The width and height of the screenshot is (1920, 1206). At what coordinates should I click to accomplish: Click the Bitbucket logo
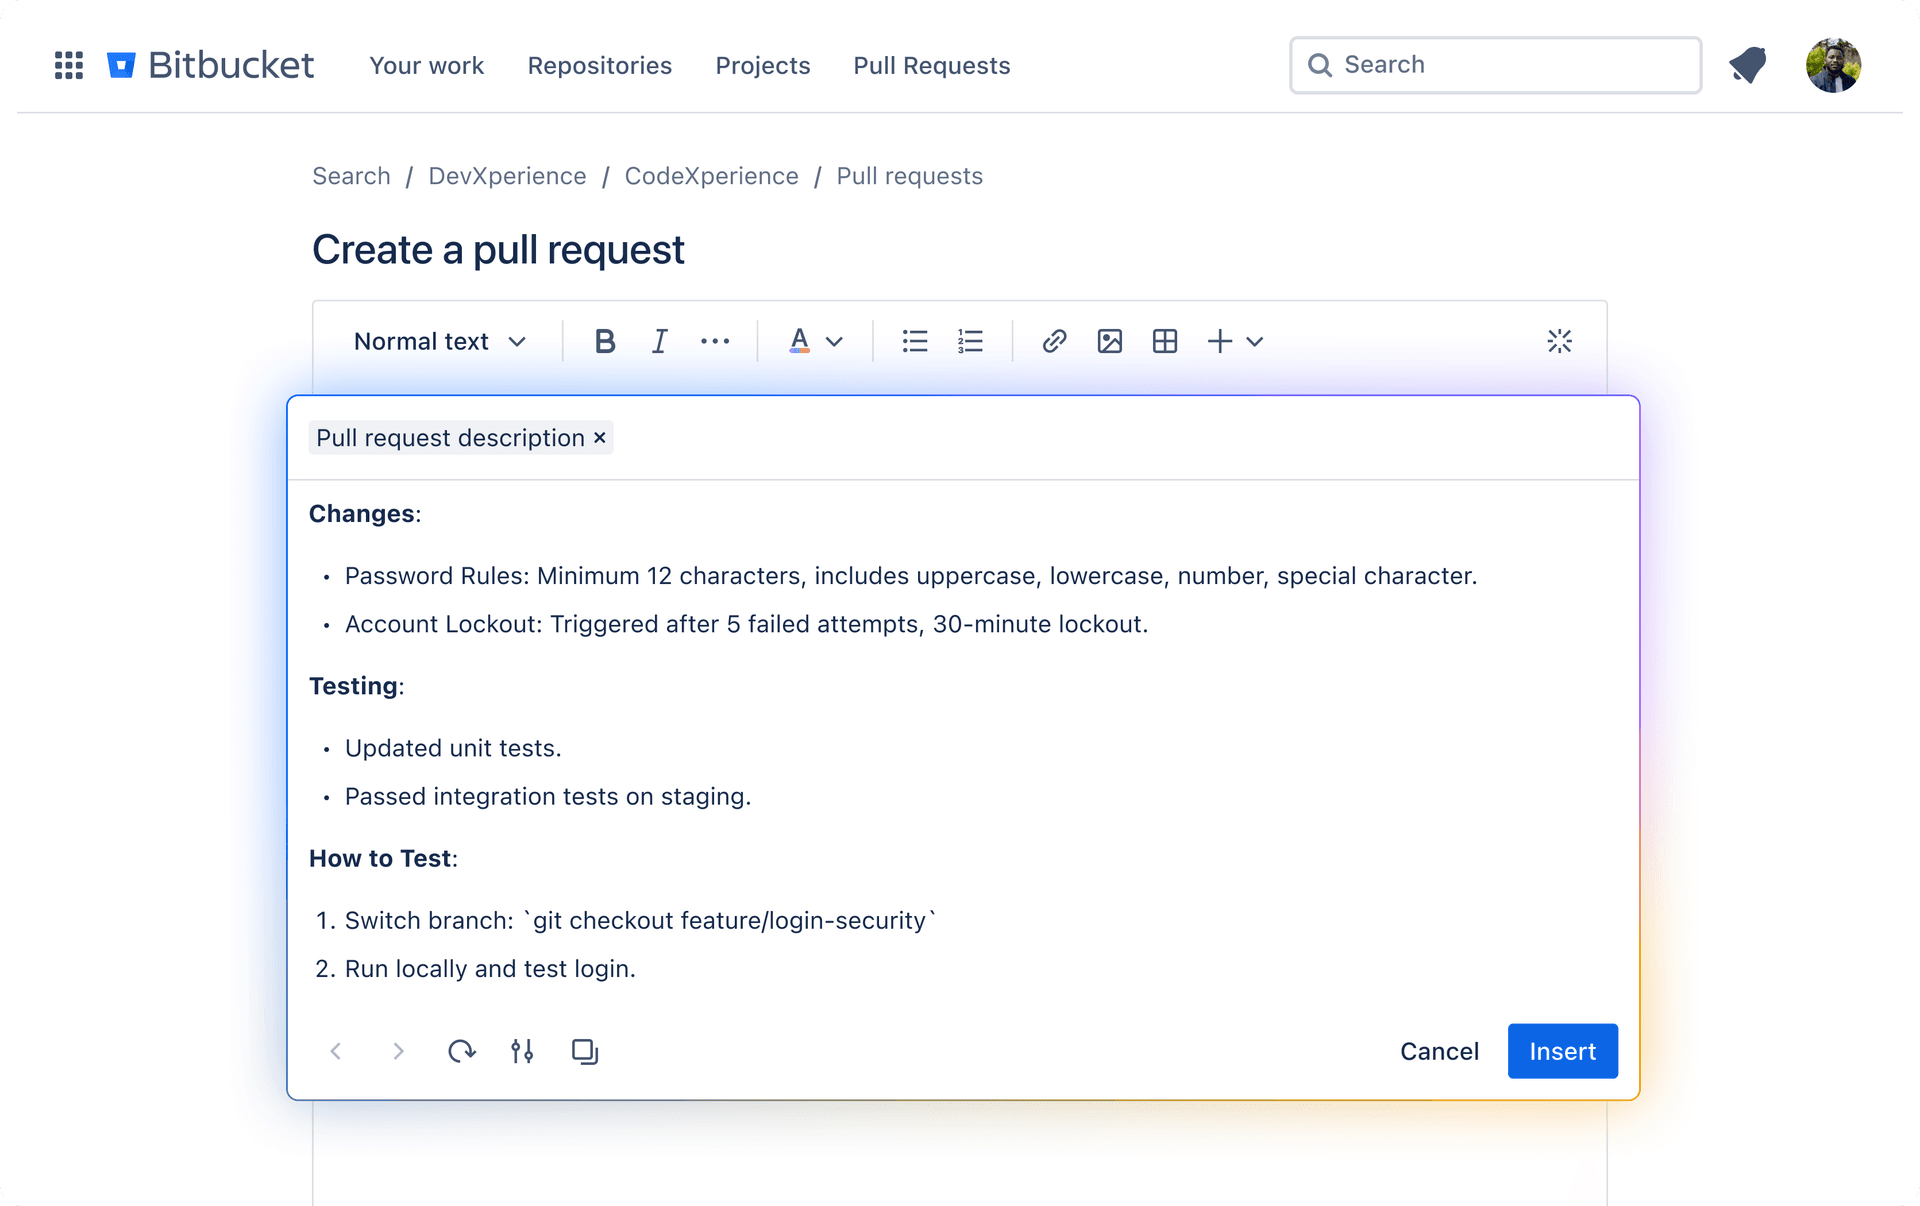(x=211, y=66)
